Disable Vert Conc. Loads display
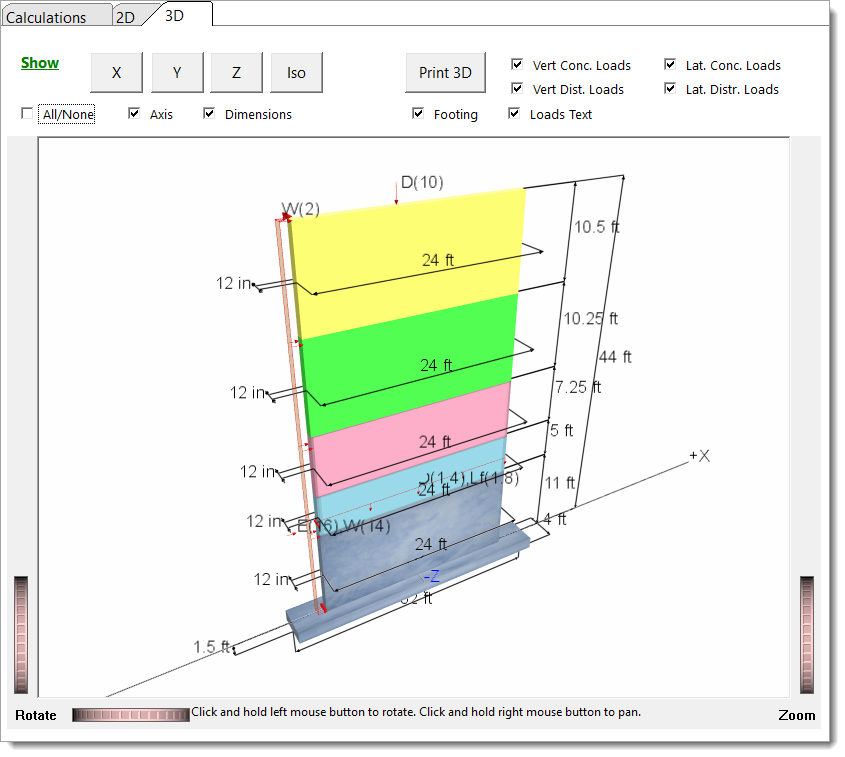 point(517,65)
